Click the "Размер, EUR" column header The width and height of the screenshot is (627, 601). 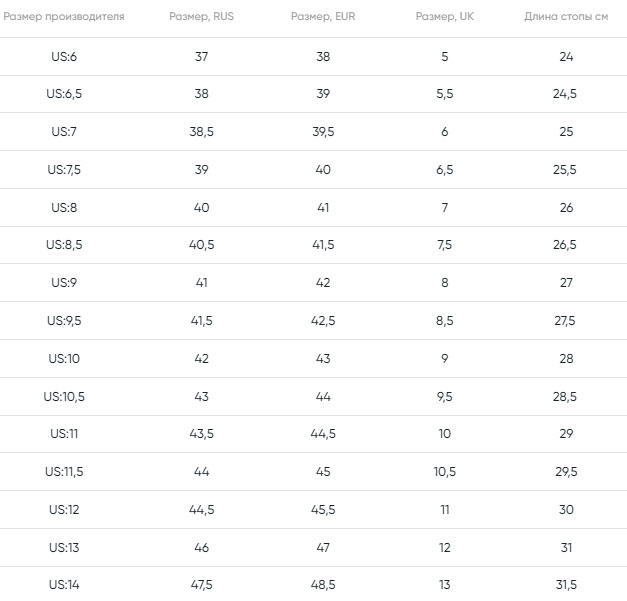[323, 18]
